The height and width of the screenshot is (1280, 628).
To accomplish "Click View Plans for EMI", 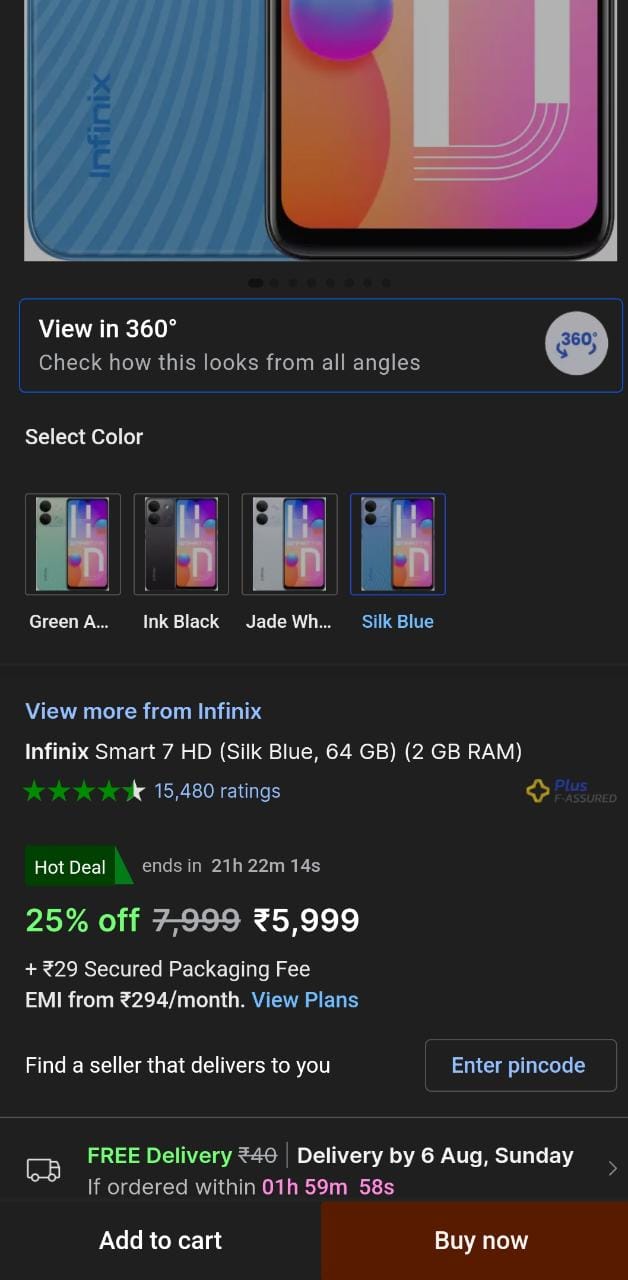I will click(x=305, y=1000).
